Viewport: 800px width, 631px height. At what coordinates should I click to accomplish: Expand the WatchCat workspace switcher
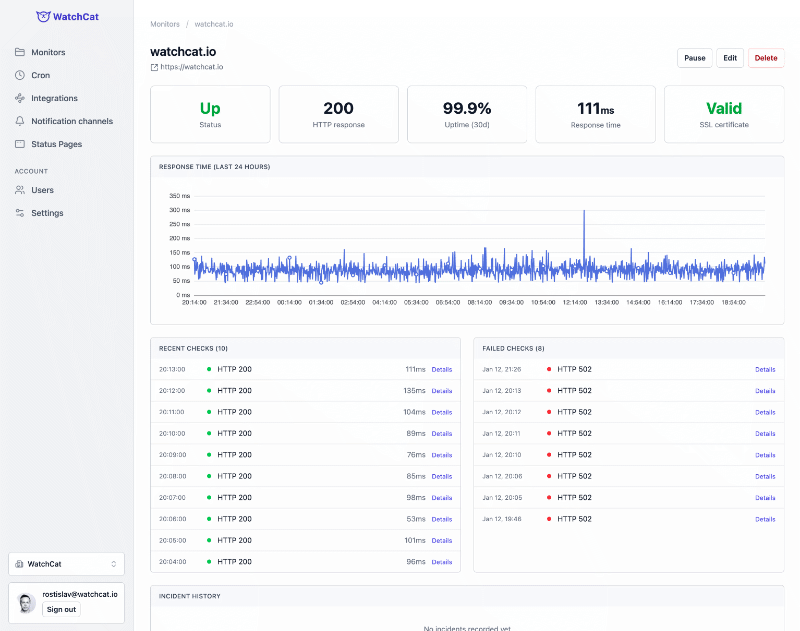[x=66, y=564]
